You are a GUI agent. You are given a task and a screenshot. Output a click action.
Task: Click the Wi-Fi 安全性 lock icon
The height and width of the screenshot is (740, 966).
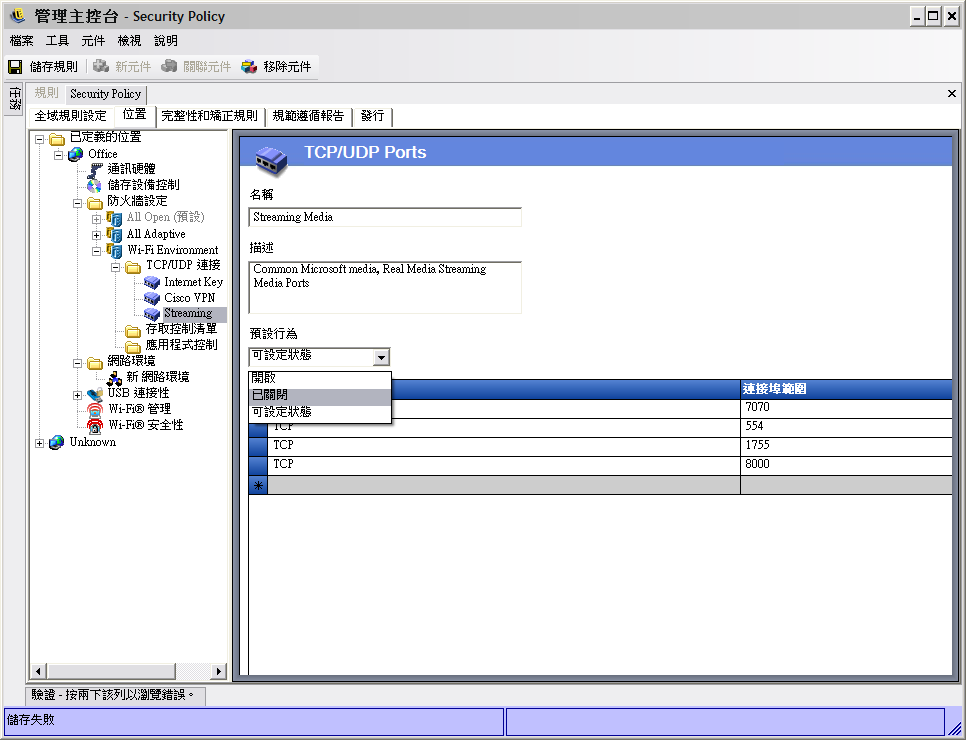click(x=95, y=426)
